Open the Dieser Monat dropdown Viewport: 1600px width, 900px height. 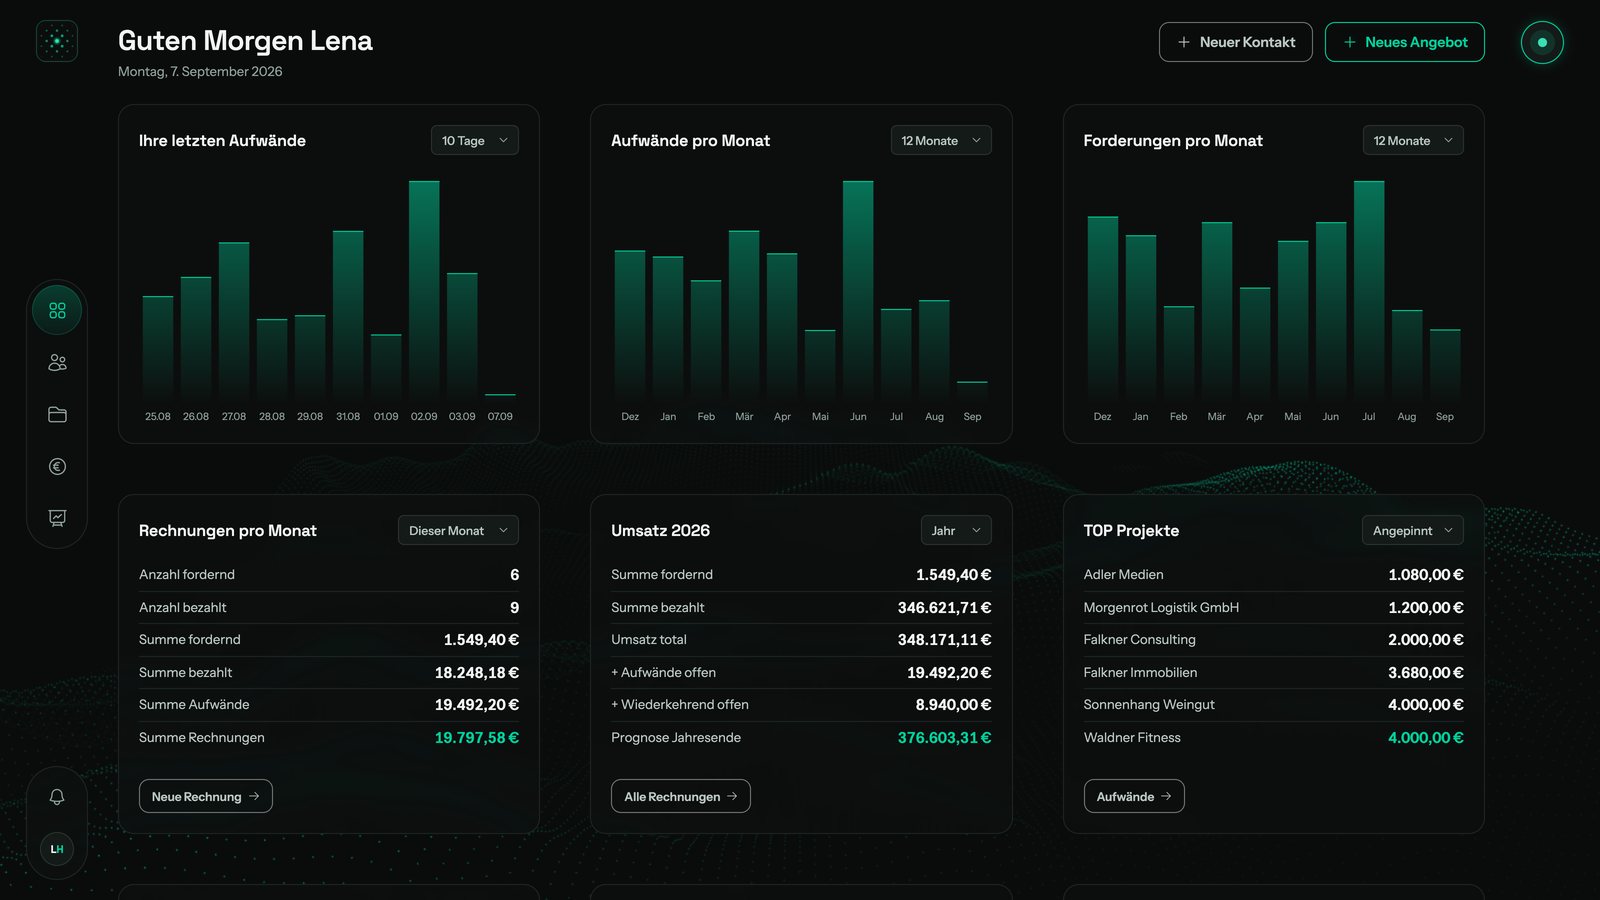(458, 531)
